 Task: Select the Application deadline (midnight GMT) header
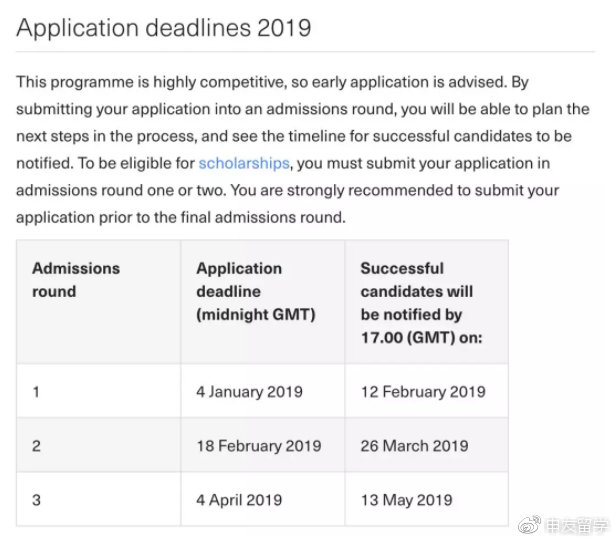click(x=263, y=302)
